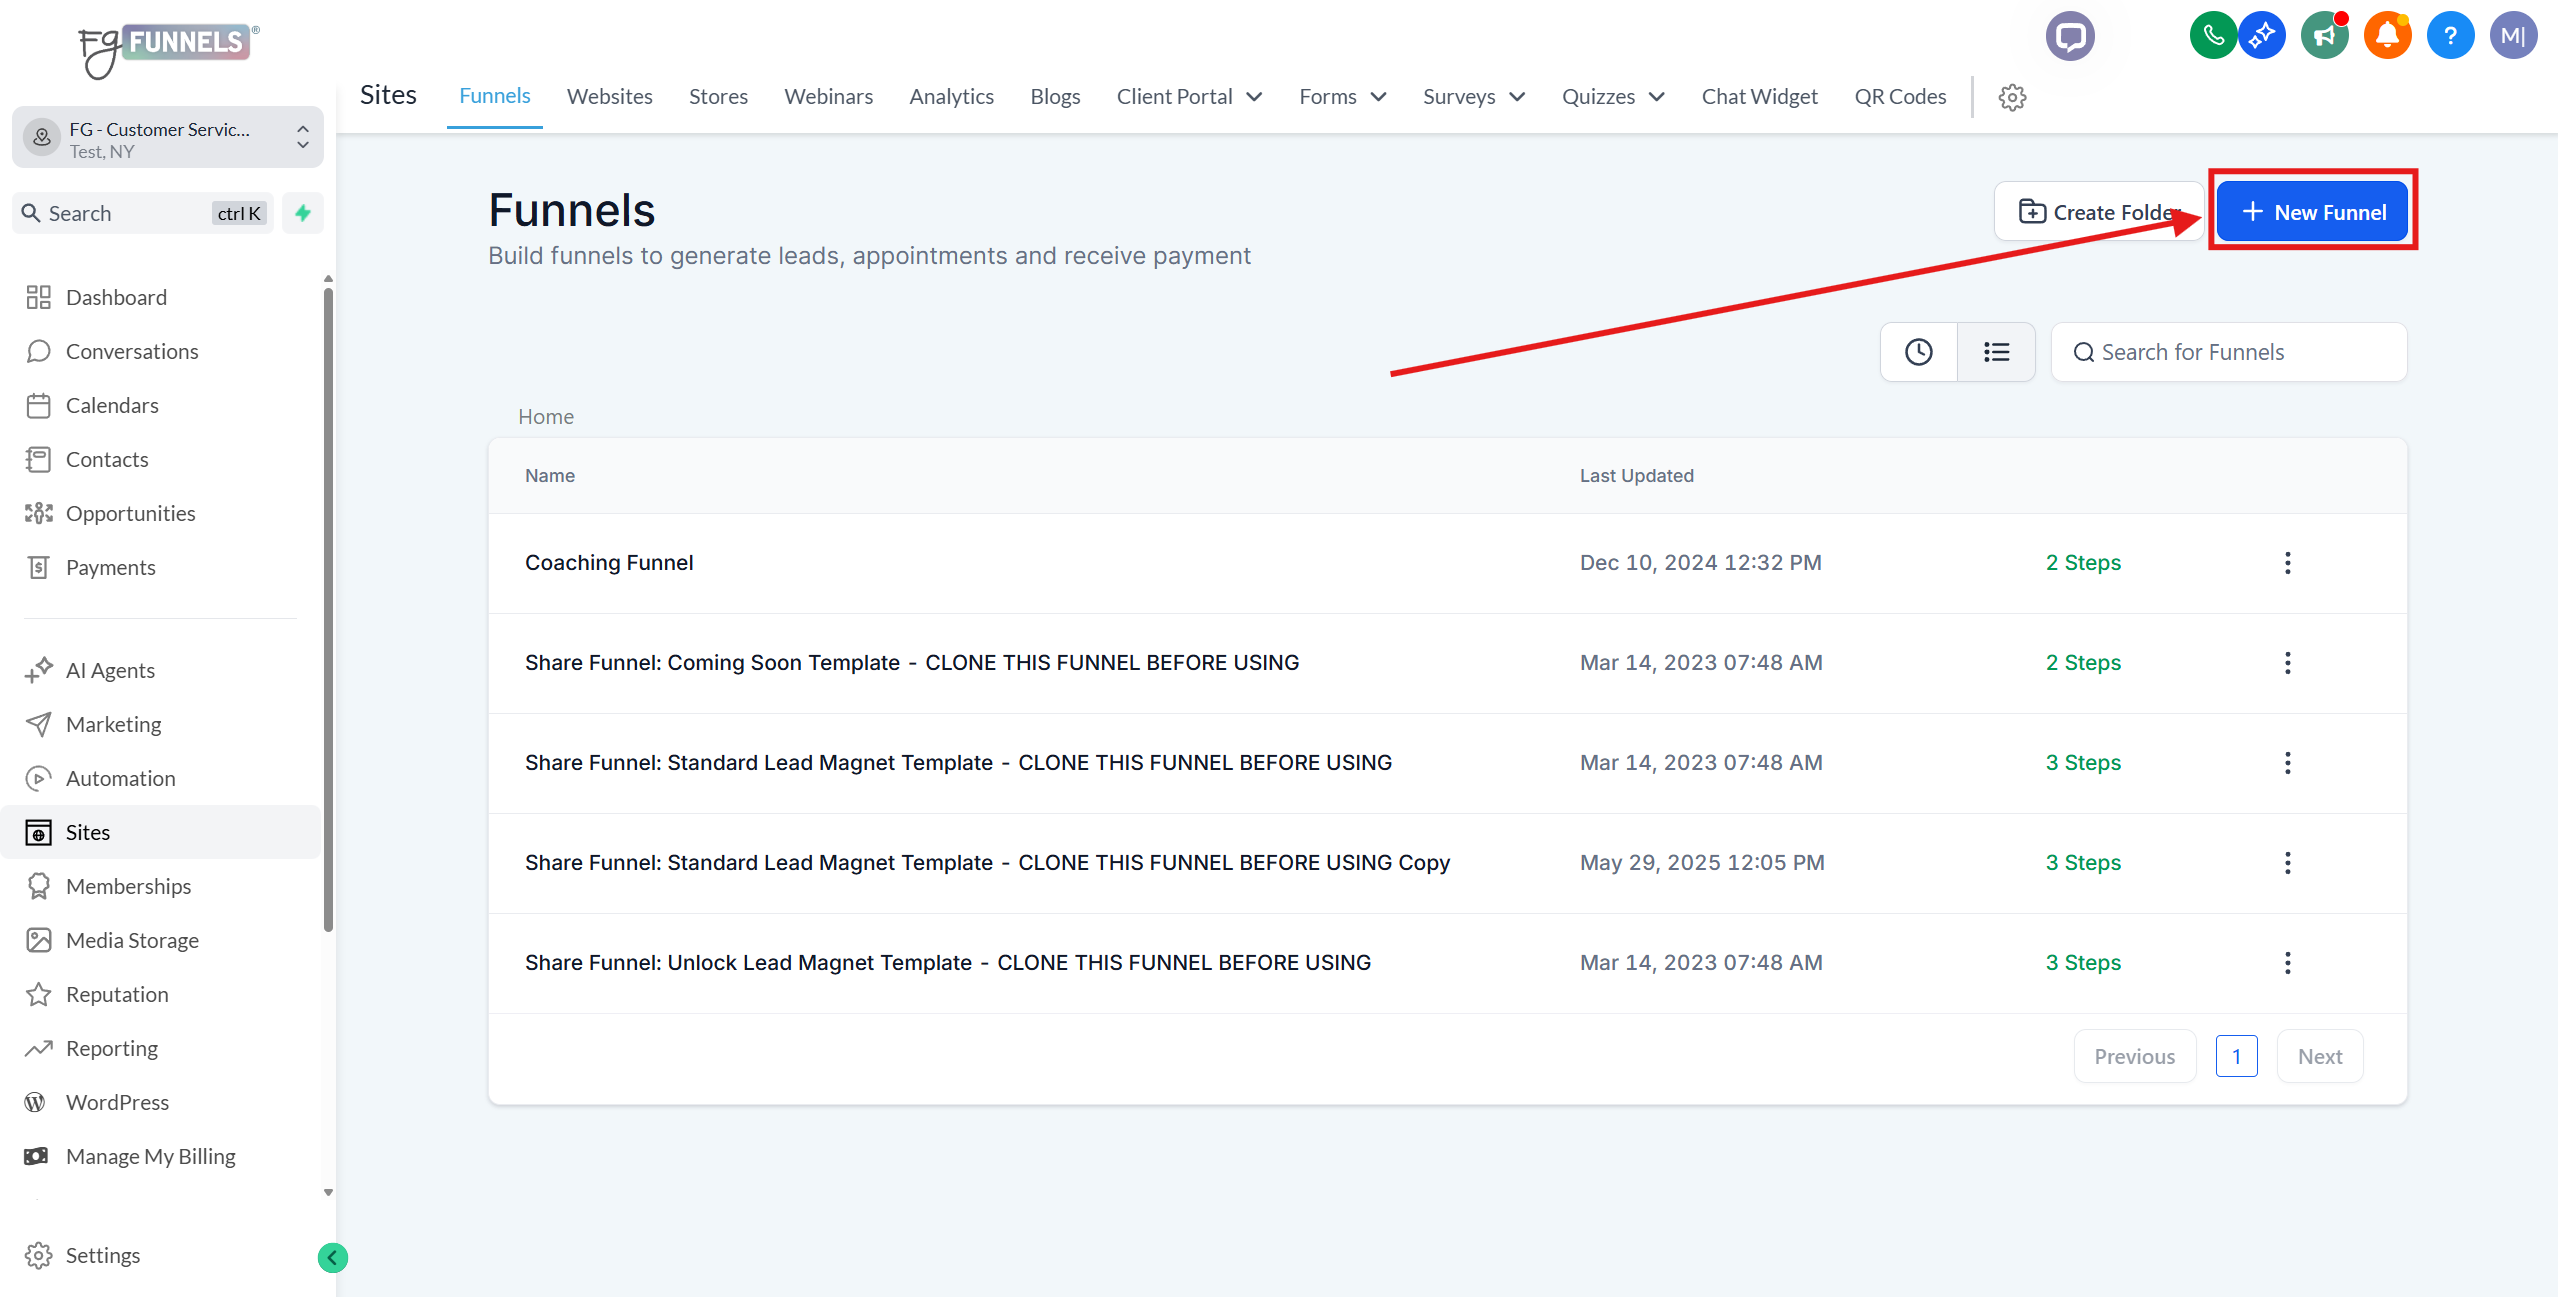Collapse sidebar with green arrow button
2558x1297 pixels.
(332, 1257)
